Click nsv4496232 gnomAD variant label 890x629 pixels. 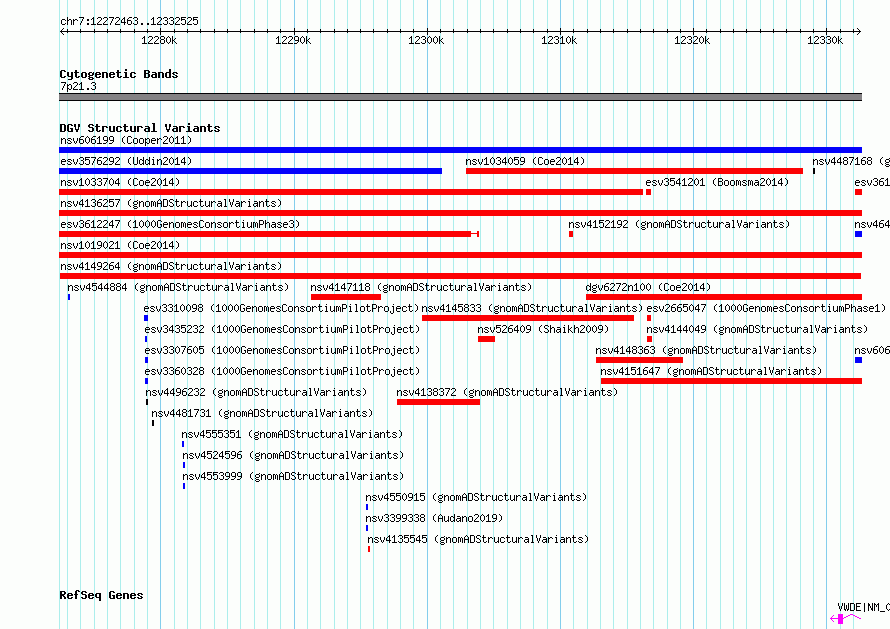[x=256, y=392]
